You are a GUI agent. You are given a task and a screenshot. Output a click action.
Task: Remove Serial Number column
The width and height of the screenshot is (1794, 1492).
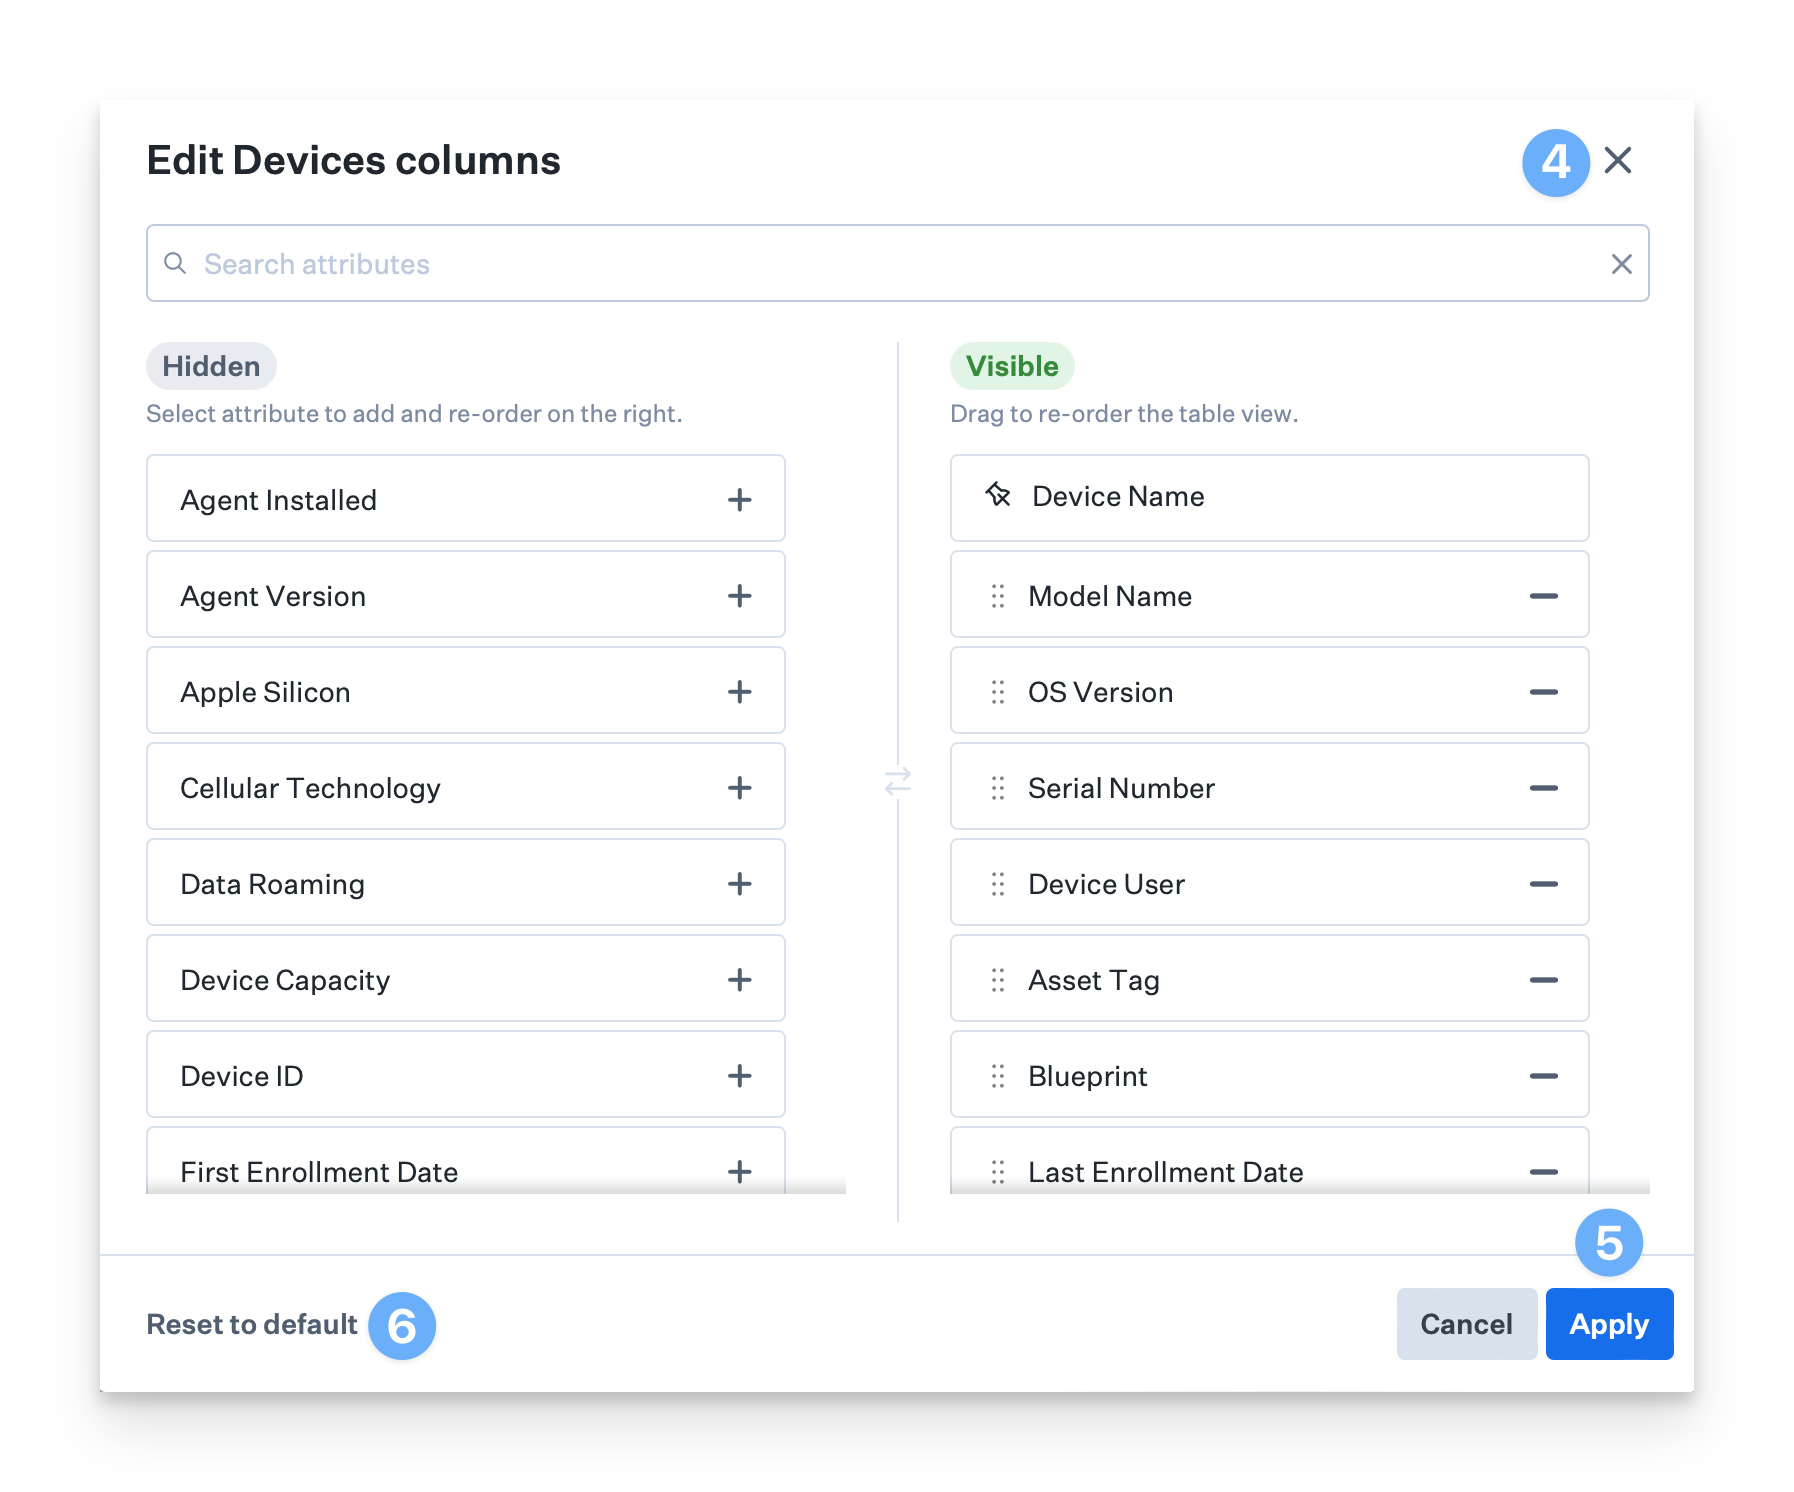(x=1543, y=788)
